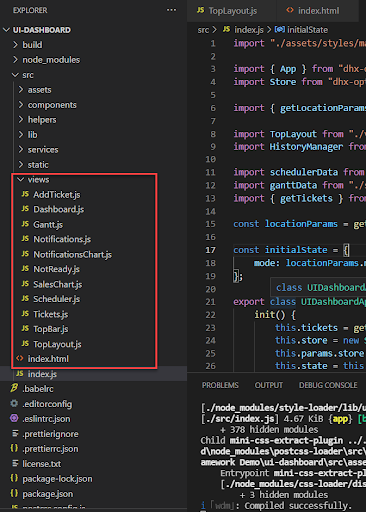Click the braces icon of package-lock.json

pyautogui.click(x=14, y=478)
